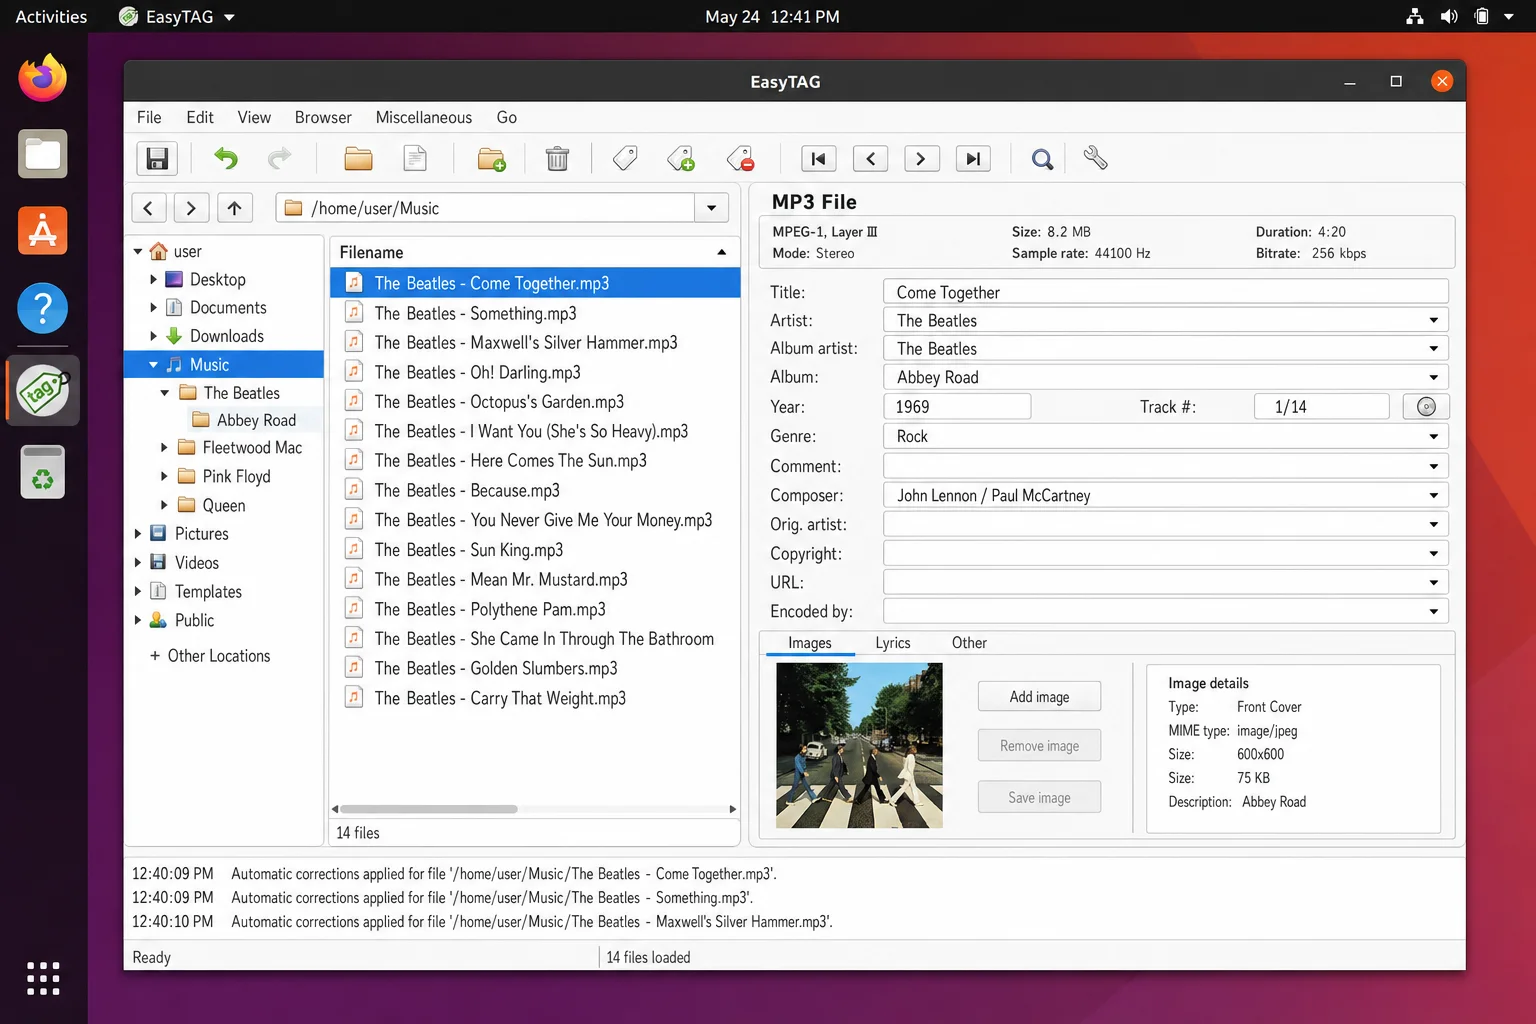Collapse The Beatles folder in tree
Image resolution: width=1536 pixels, height=1024 pixels.
pos(164,393)
